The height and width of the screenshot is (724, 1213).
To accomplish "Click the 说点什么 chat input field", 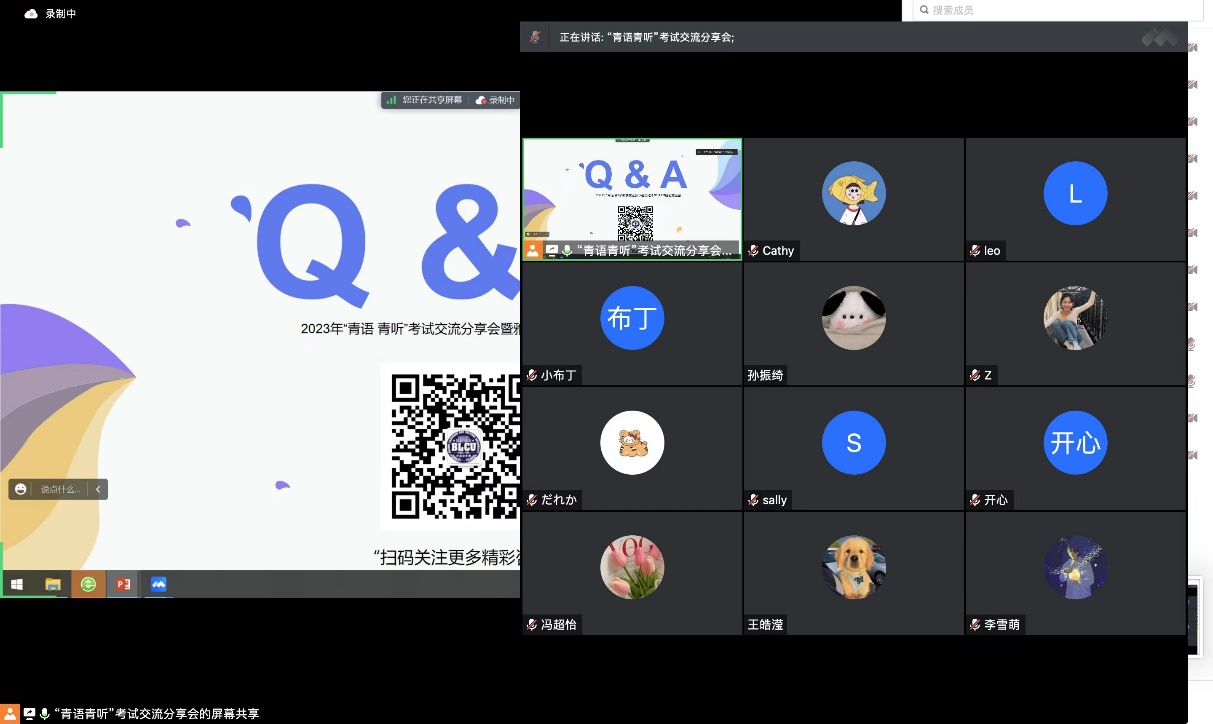I will point(59,489).
